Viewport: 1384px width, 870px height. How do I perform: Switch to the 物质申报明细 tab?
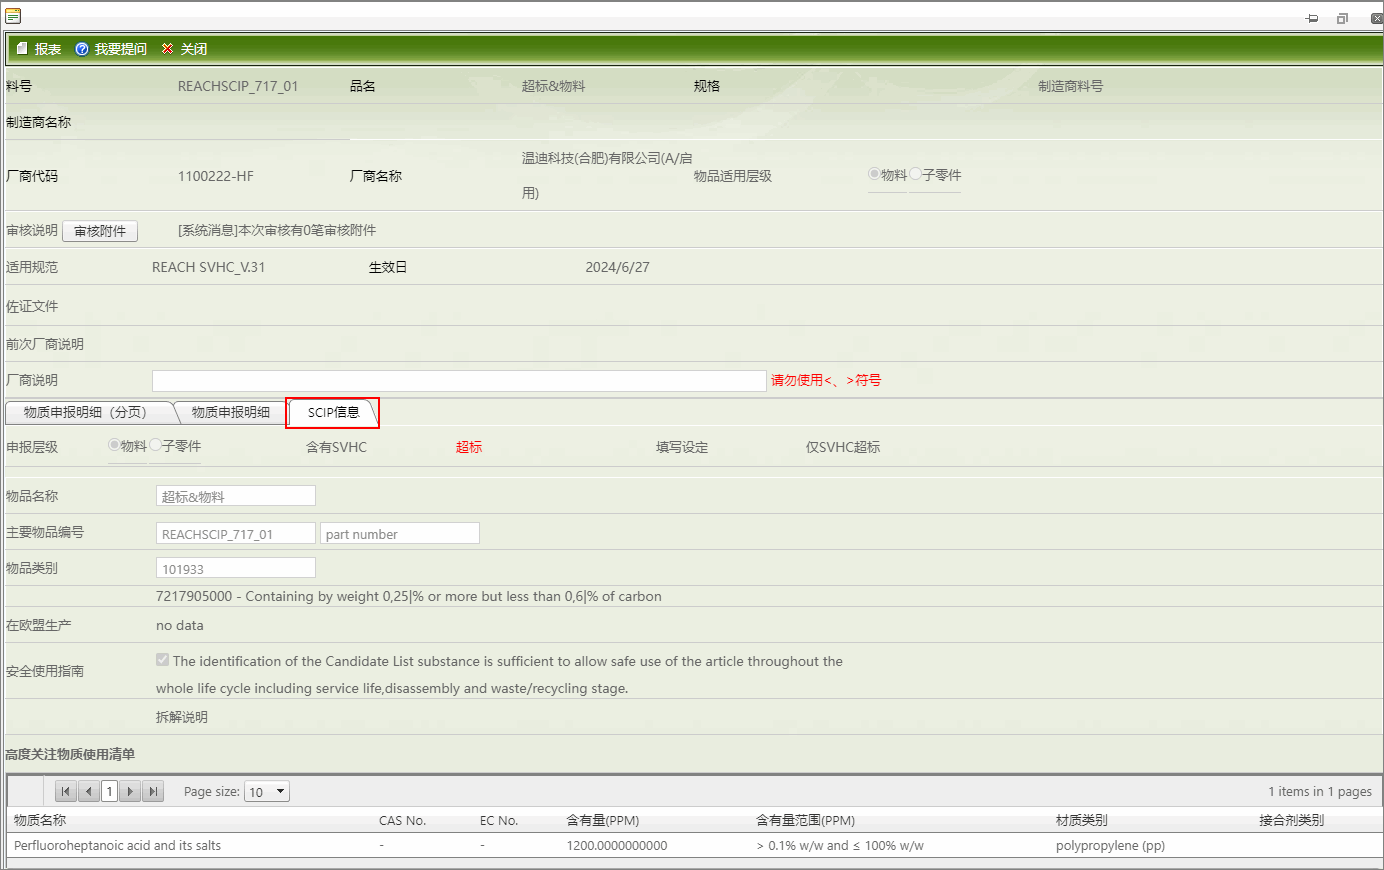pos(231,412)
